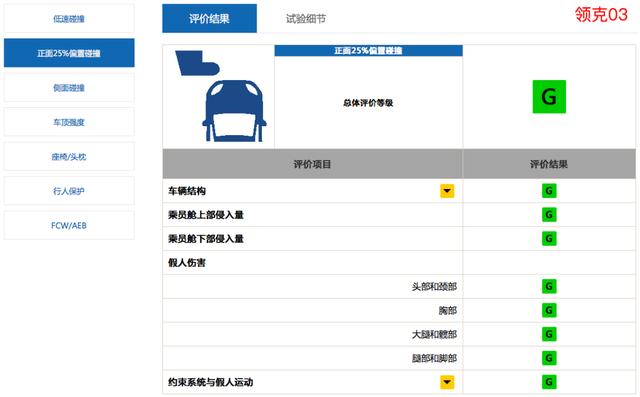Click the 乘员舱下部侵入量 row label

tap(206, 239)
